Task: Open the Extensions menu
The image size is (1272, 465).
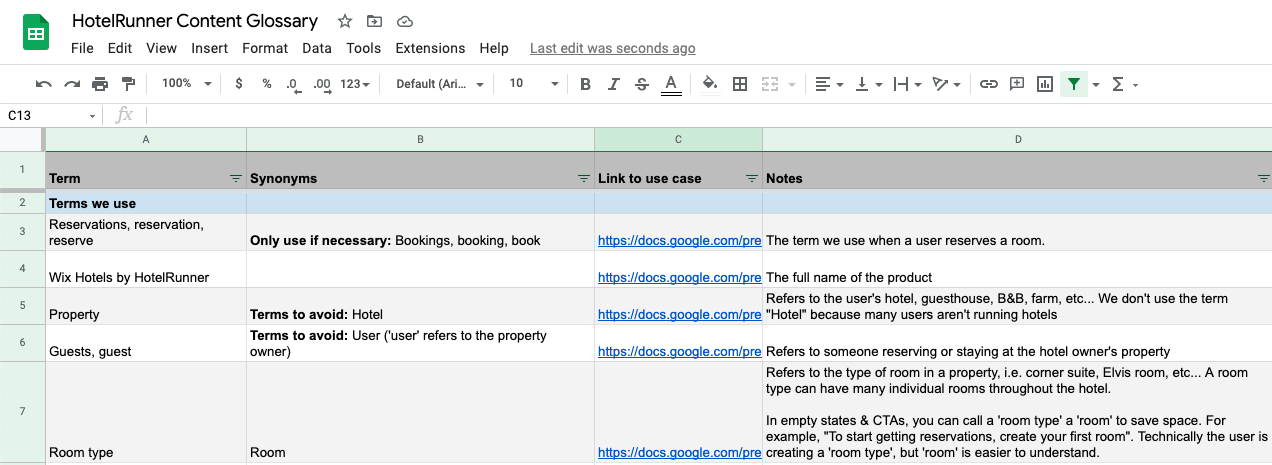Action: [430, 48]
